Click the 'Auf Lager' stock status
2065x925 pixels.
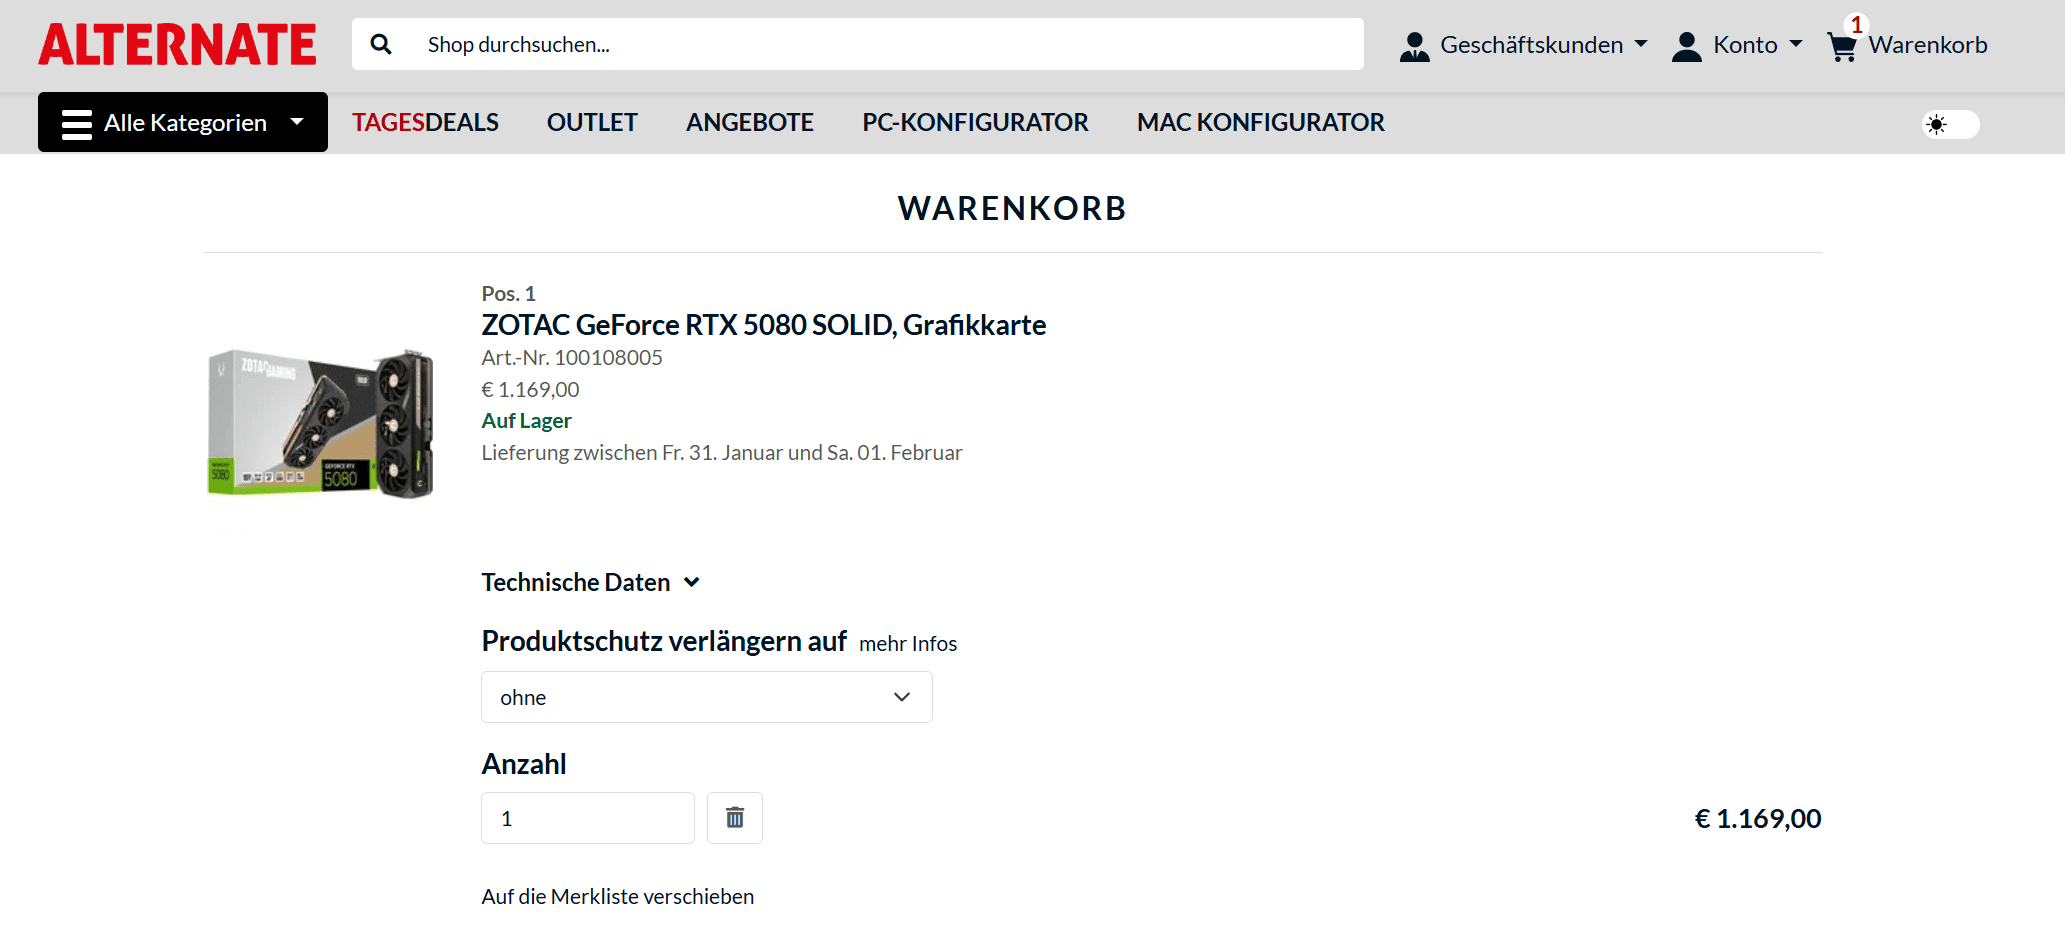pyautogui.click(x=527, y=421)
